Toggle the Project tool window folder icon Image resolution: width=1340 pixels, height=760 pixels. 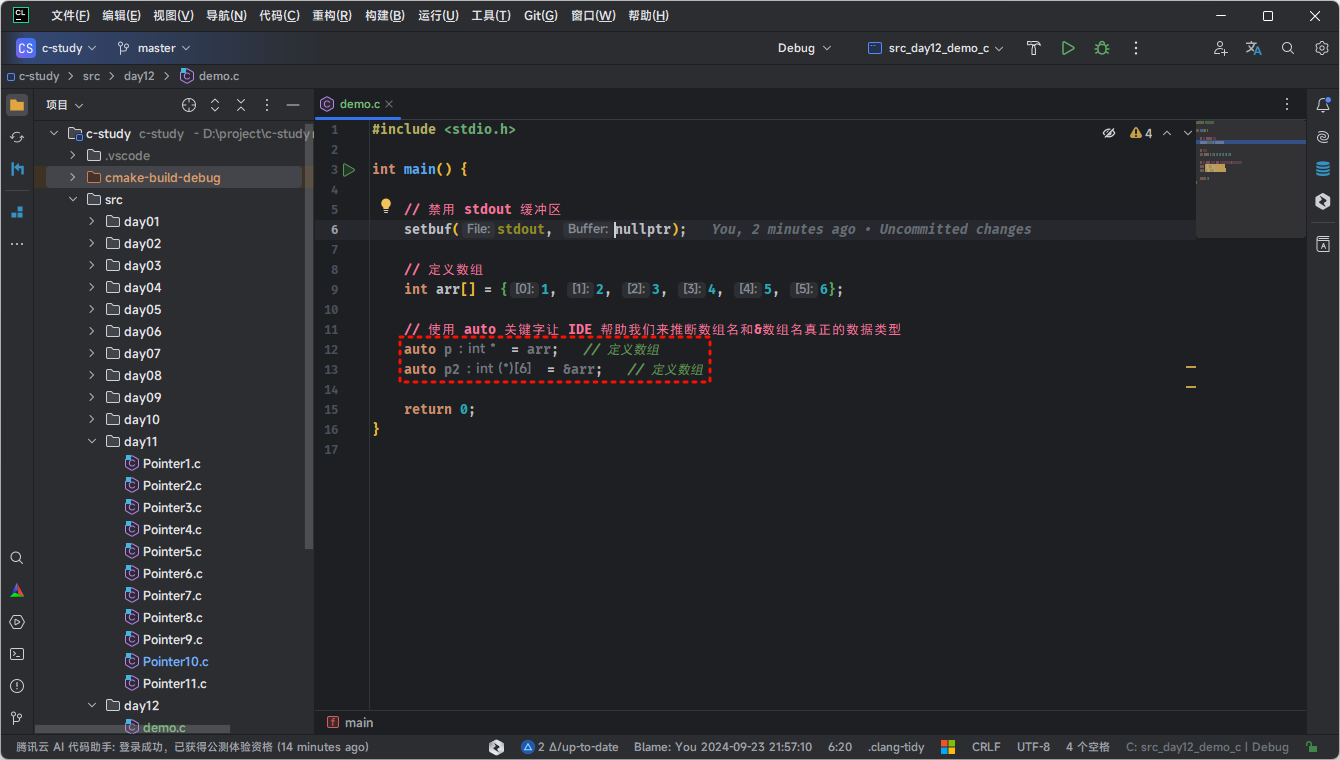tap(17, 105)
